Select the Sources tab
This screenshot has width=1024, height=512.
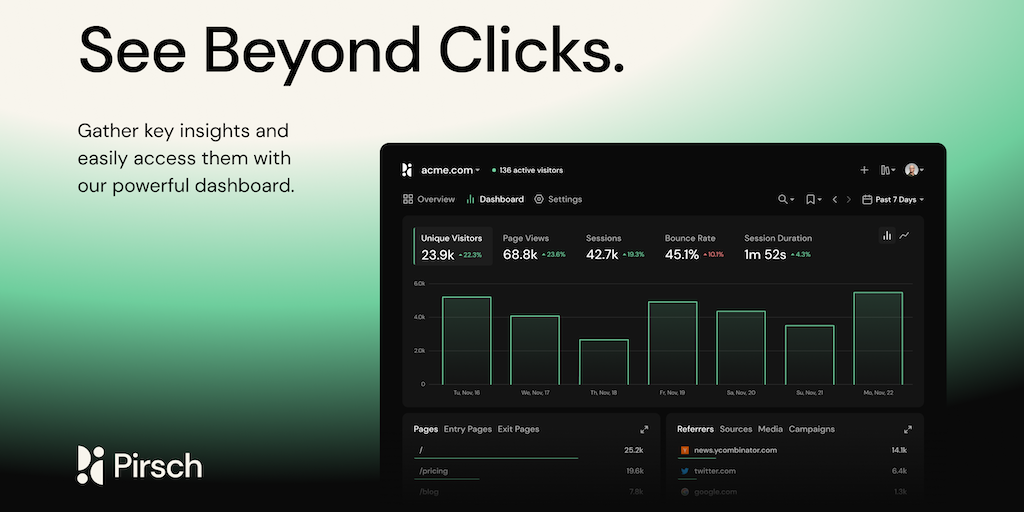[736, 429]
